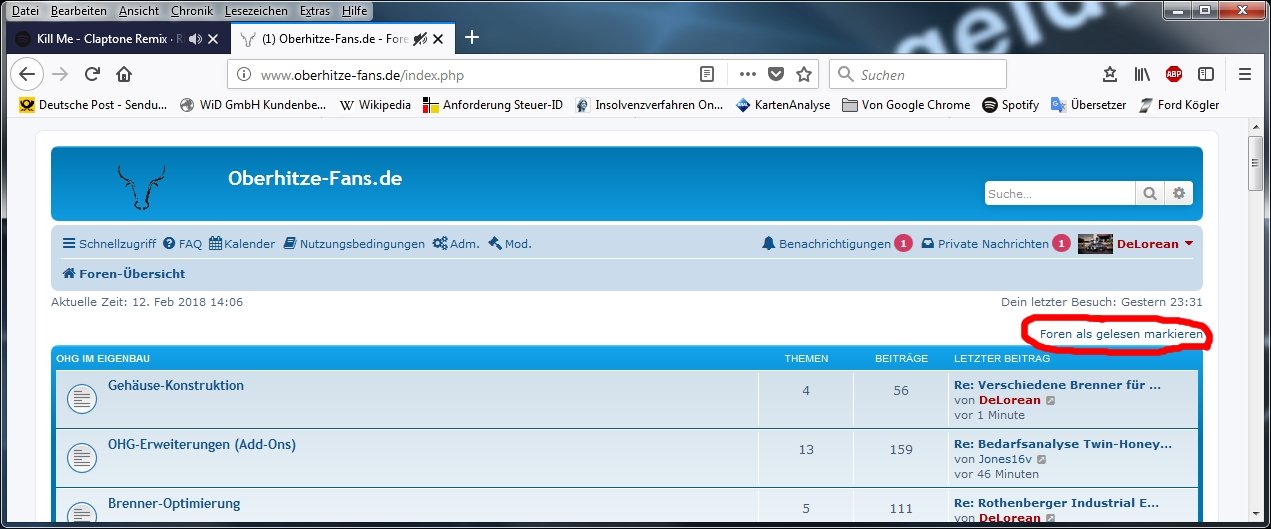The image size is (1271, 529).
Task: Mute the Kill Me Claptone Remix tab
Action: 194,39
